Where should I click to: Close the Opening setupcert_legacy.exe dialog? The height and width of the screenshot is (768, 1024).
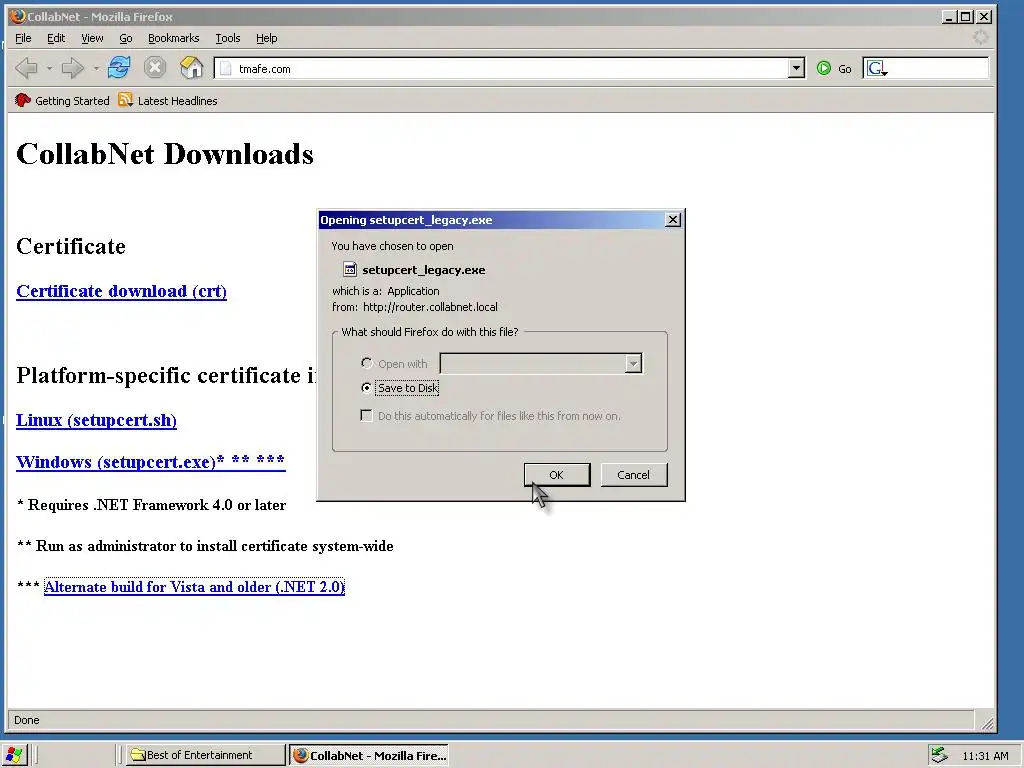tap(673, 219)
